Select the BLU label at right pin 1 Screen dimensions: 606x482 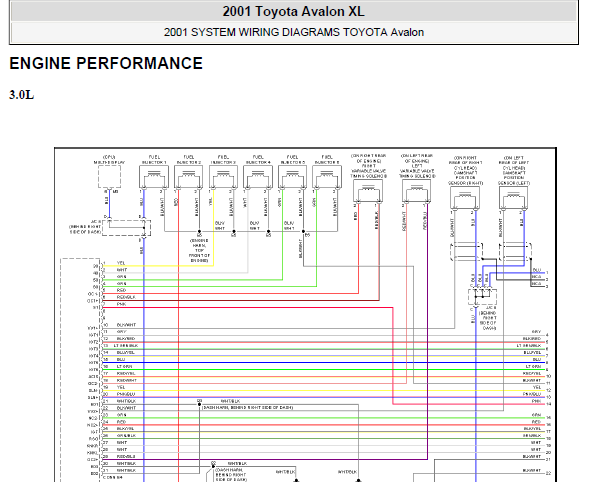point(537,270)
